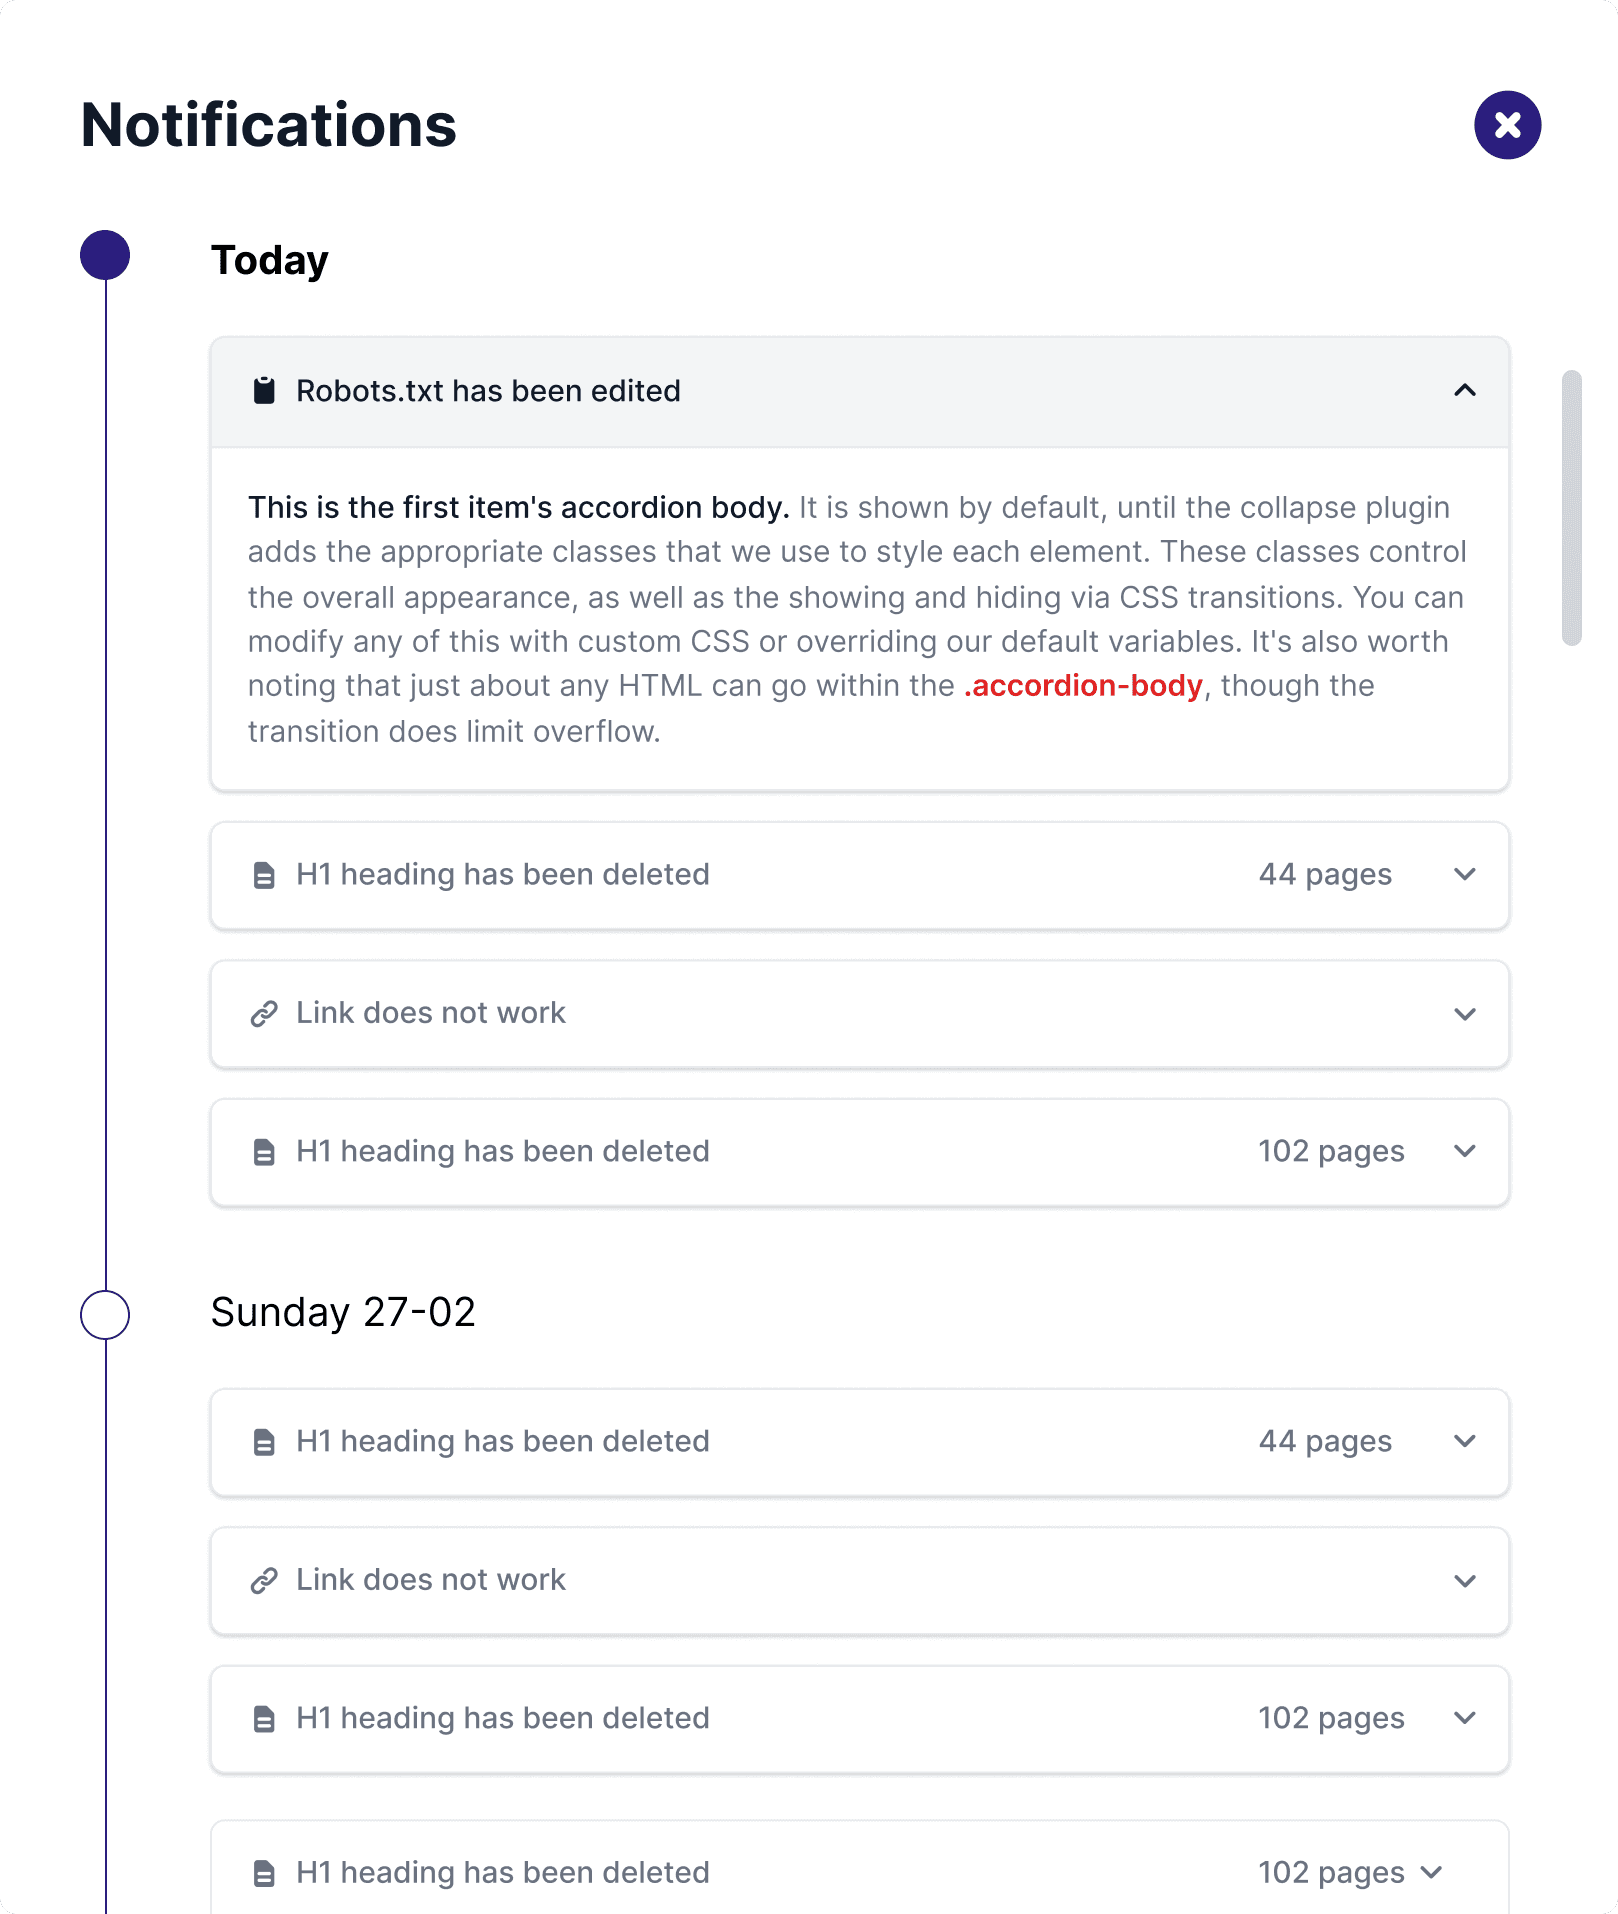
Task: Expand Today's 44 pages H1 notification chevron
Action: 1464,875
